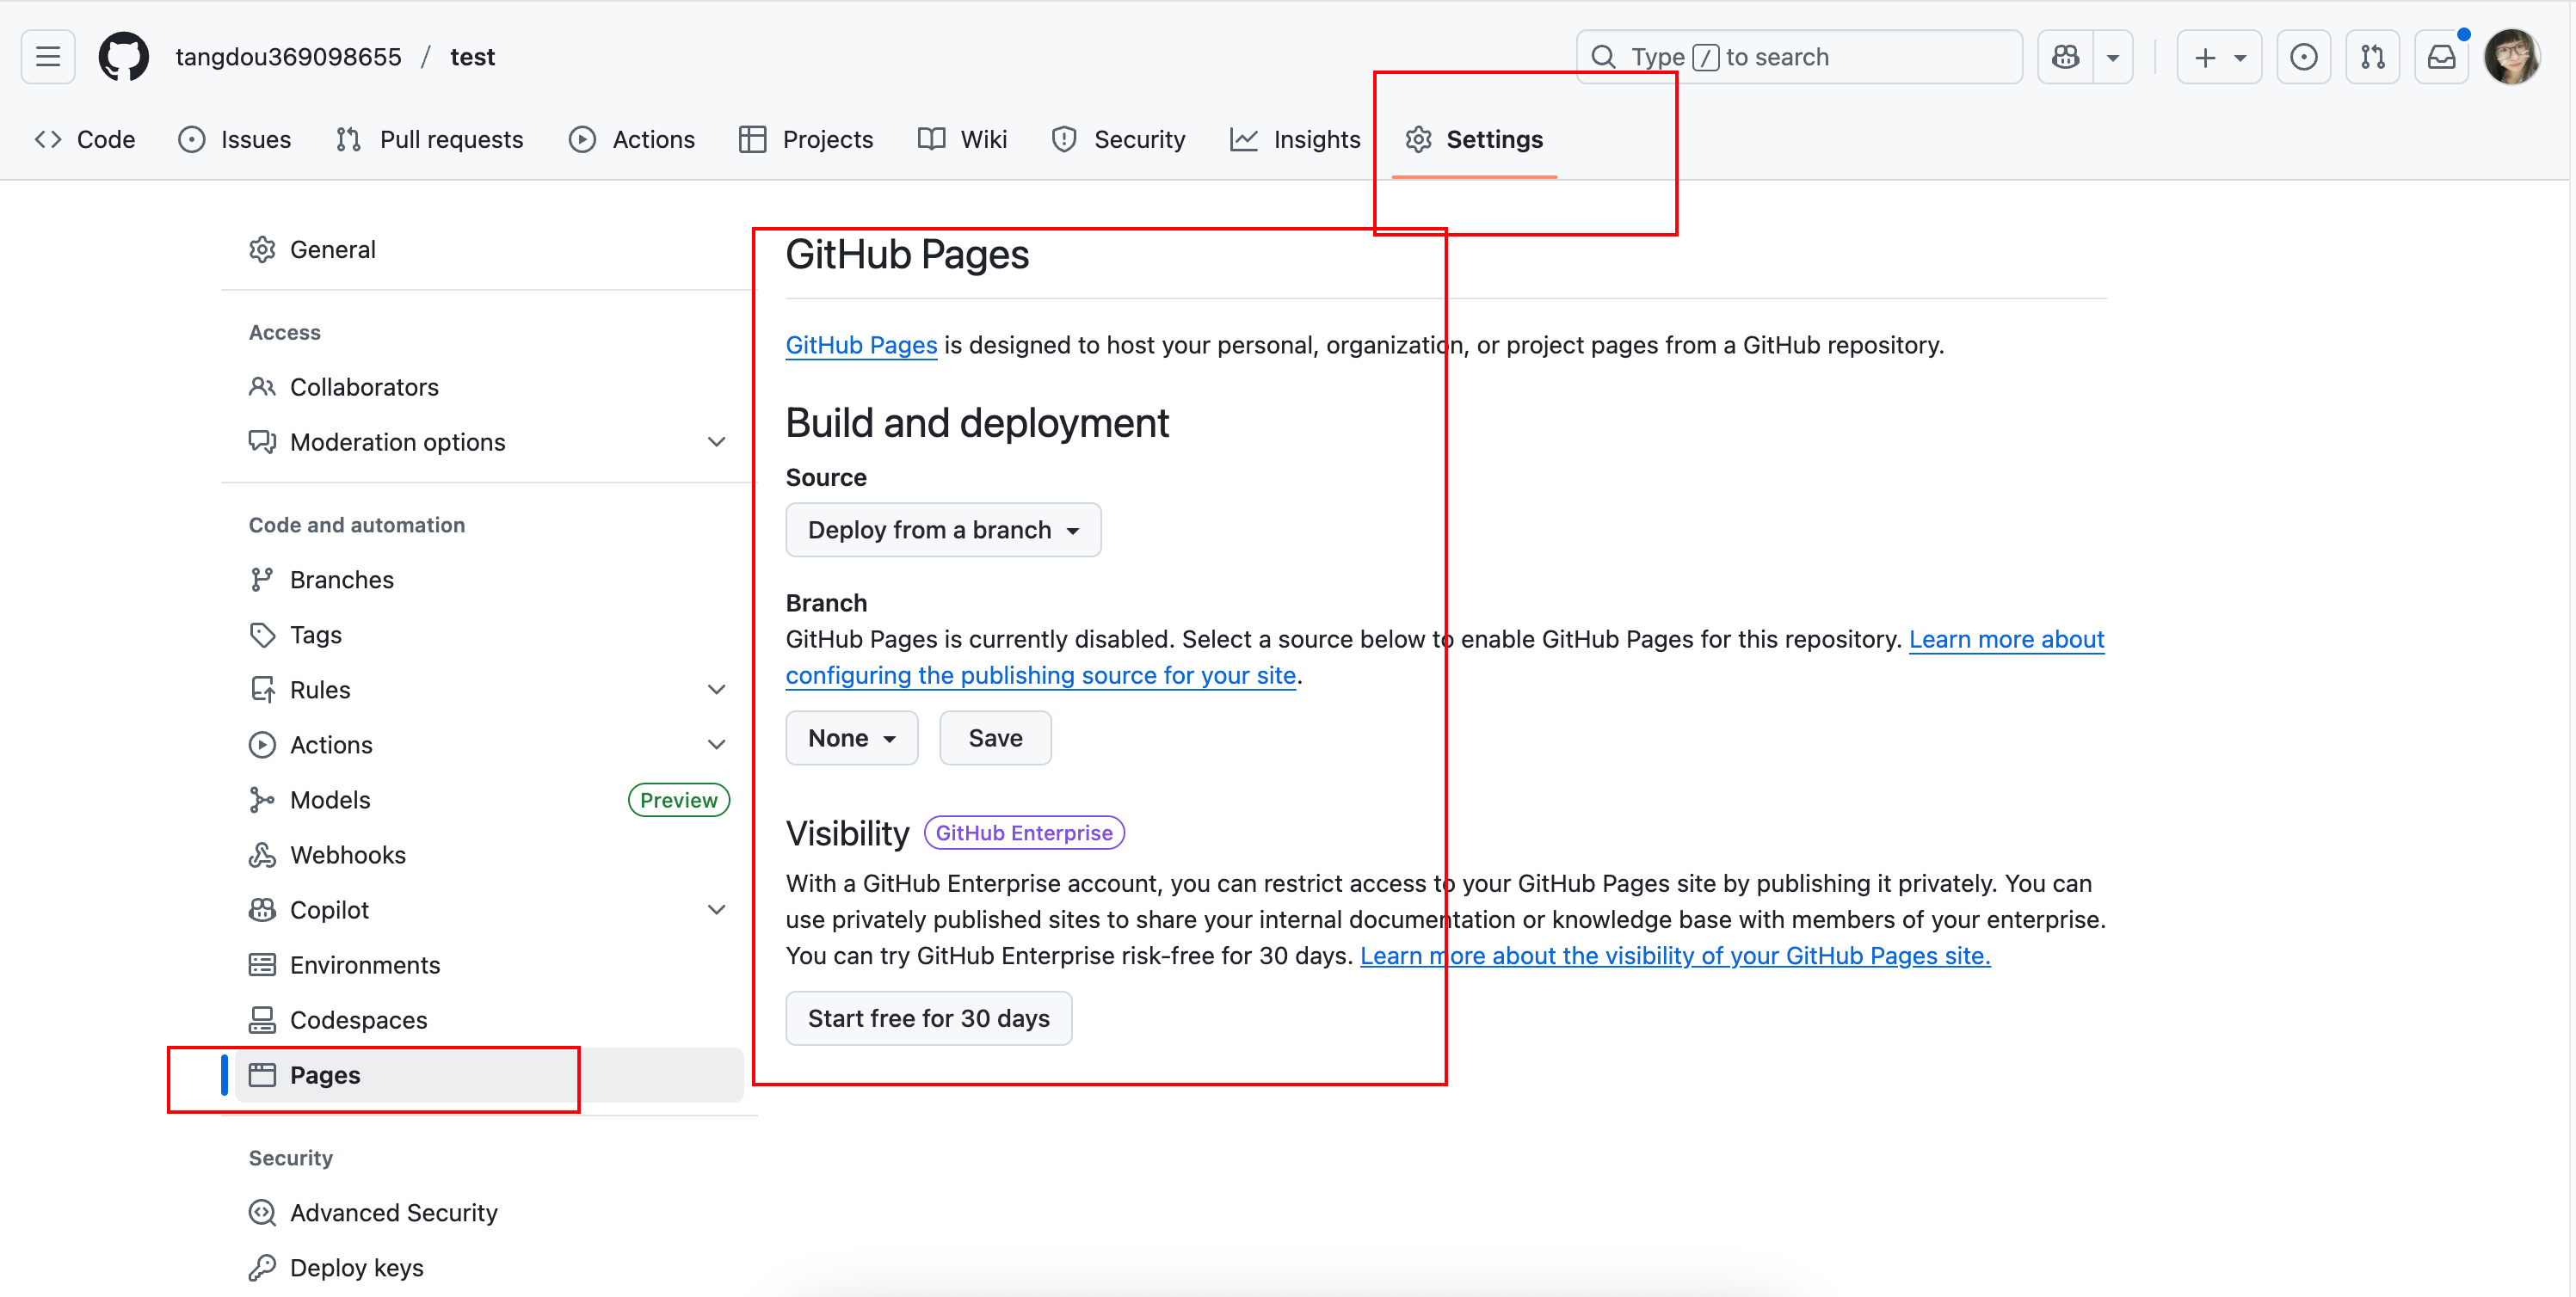Click the GitHub Octocat logo
Image resolution: width=2576 pixels, height=1297 pixels.
point(123,57)
